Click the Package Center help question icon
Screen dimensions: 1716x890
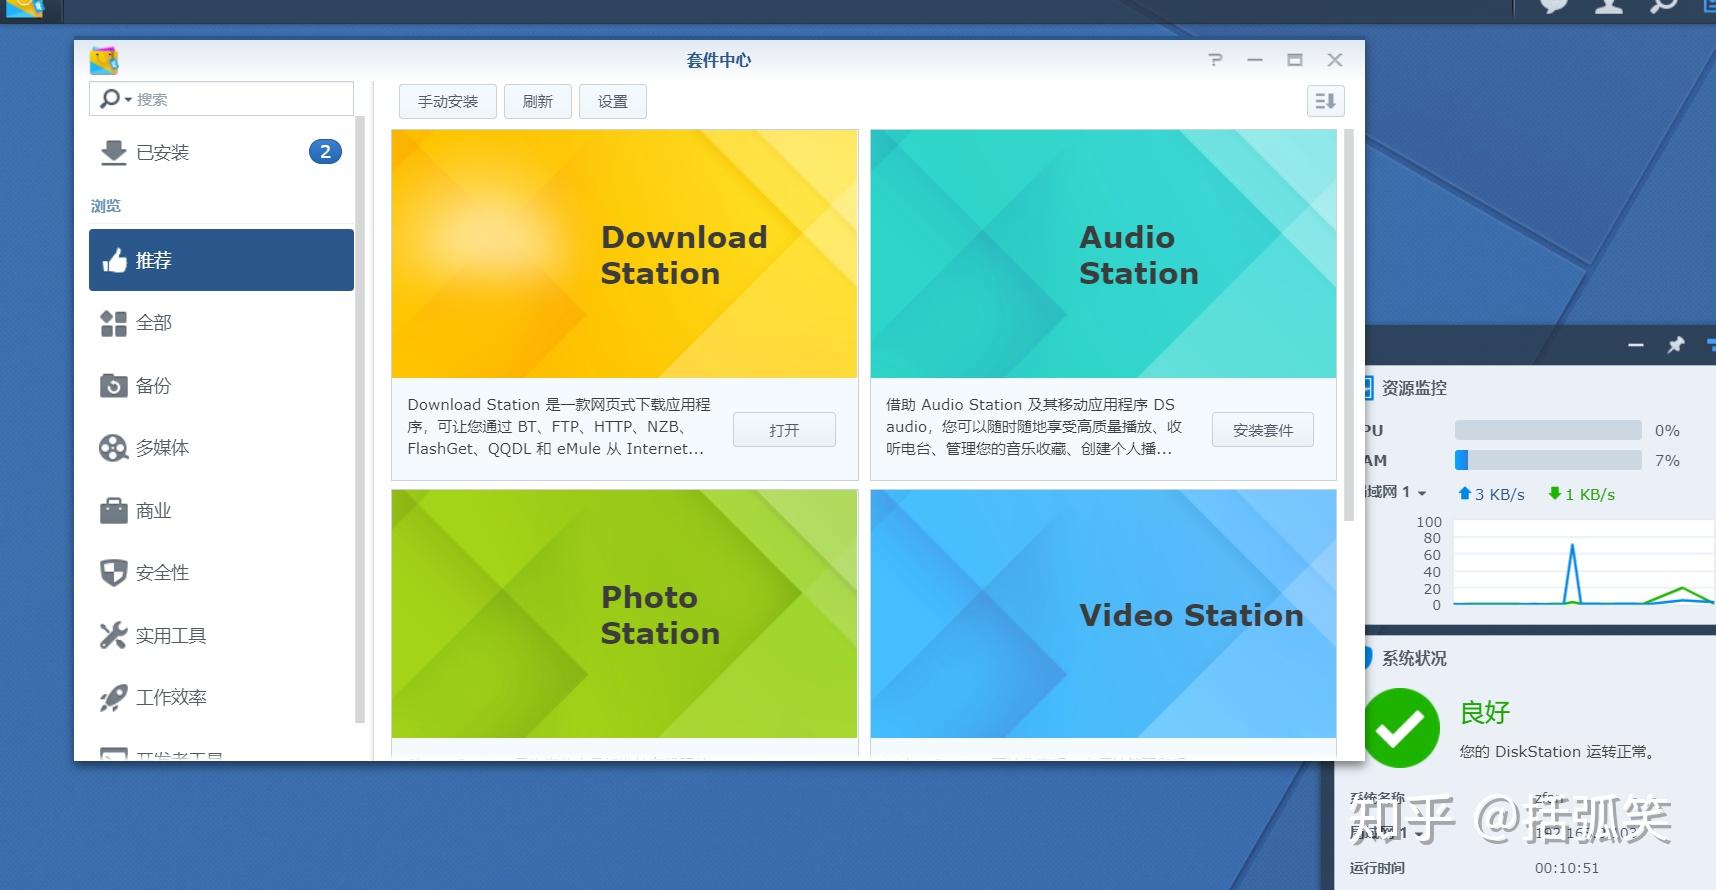click(x=1215, y=60)
